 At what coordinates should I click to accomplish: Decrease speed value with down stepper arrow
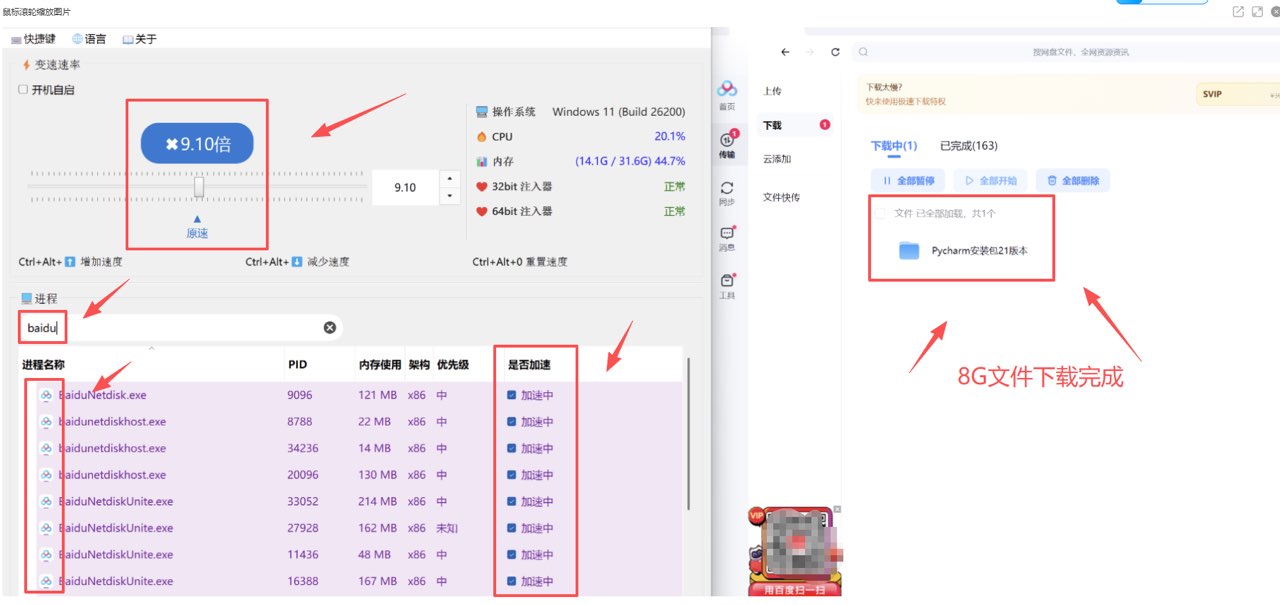(449, 195)
